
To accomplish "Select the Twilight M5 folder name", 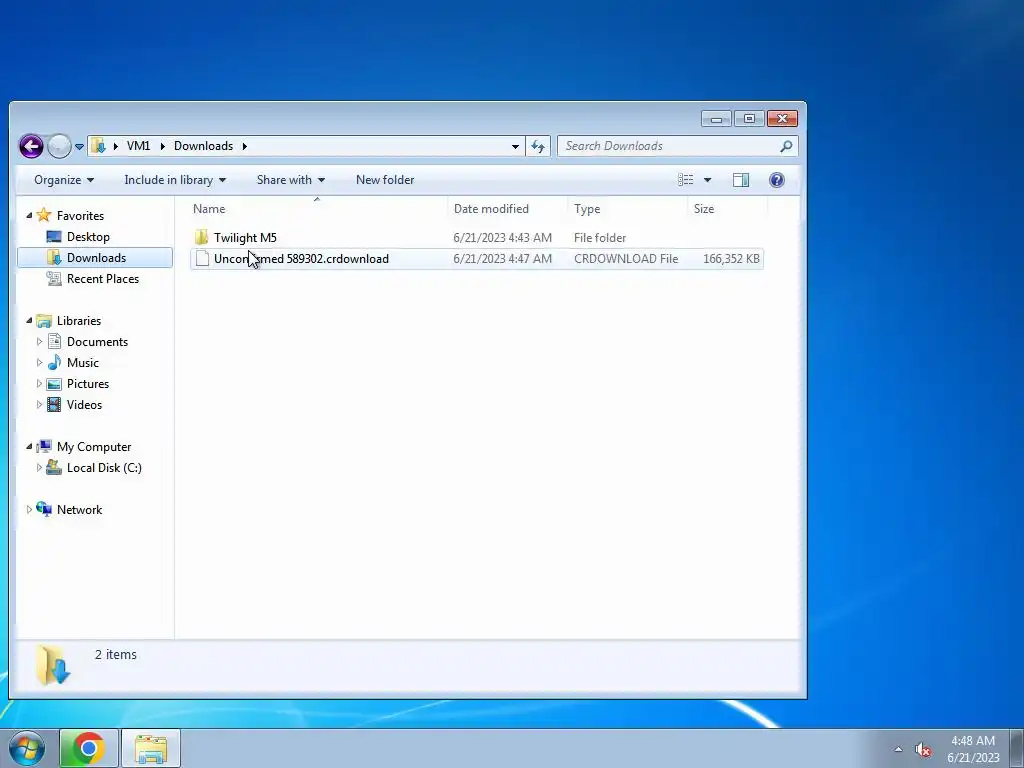I will pyautogui.click(x=245, y=238).
